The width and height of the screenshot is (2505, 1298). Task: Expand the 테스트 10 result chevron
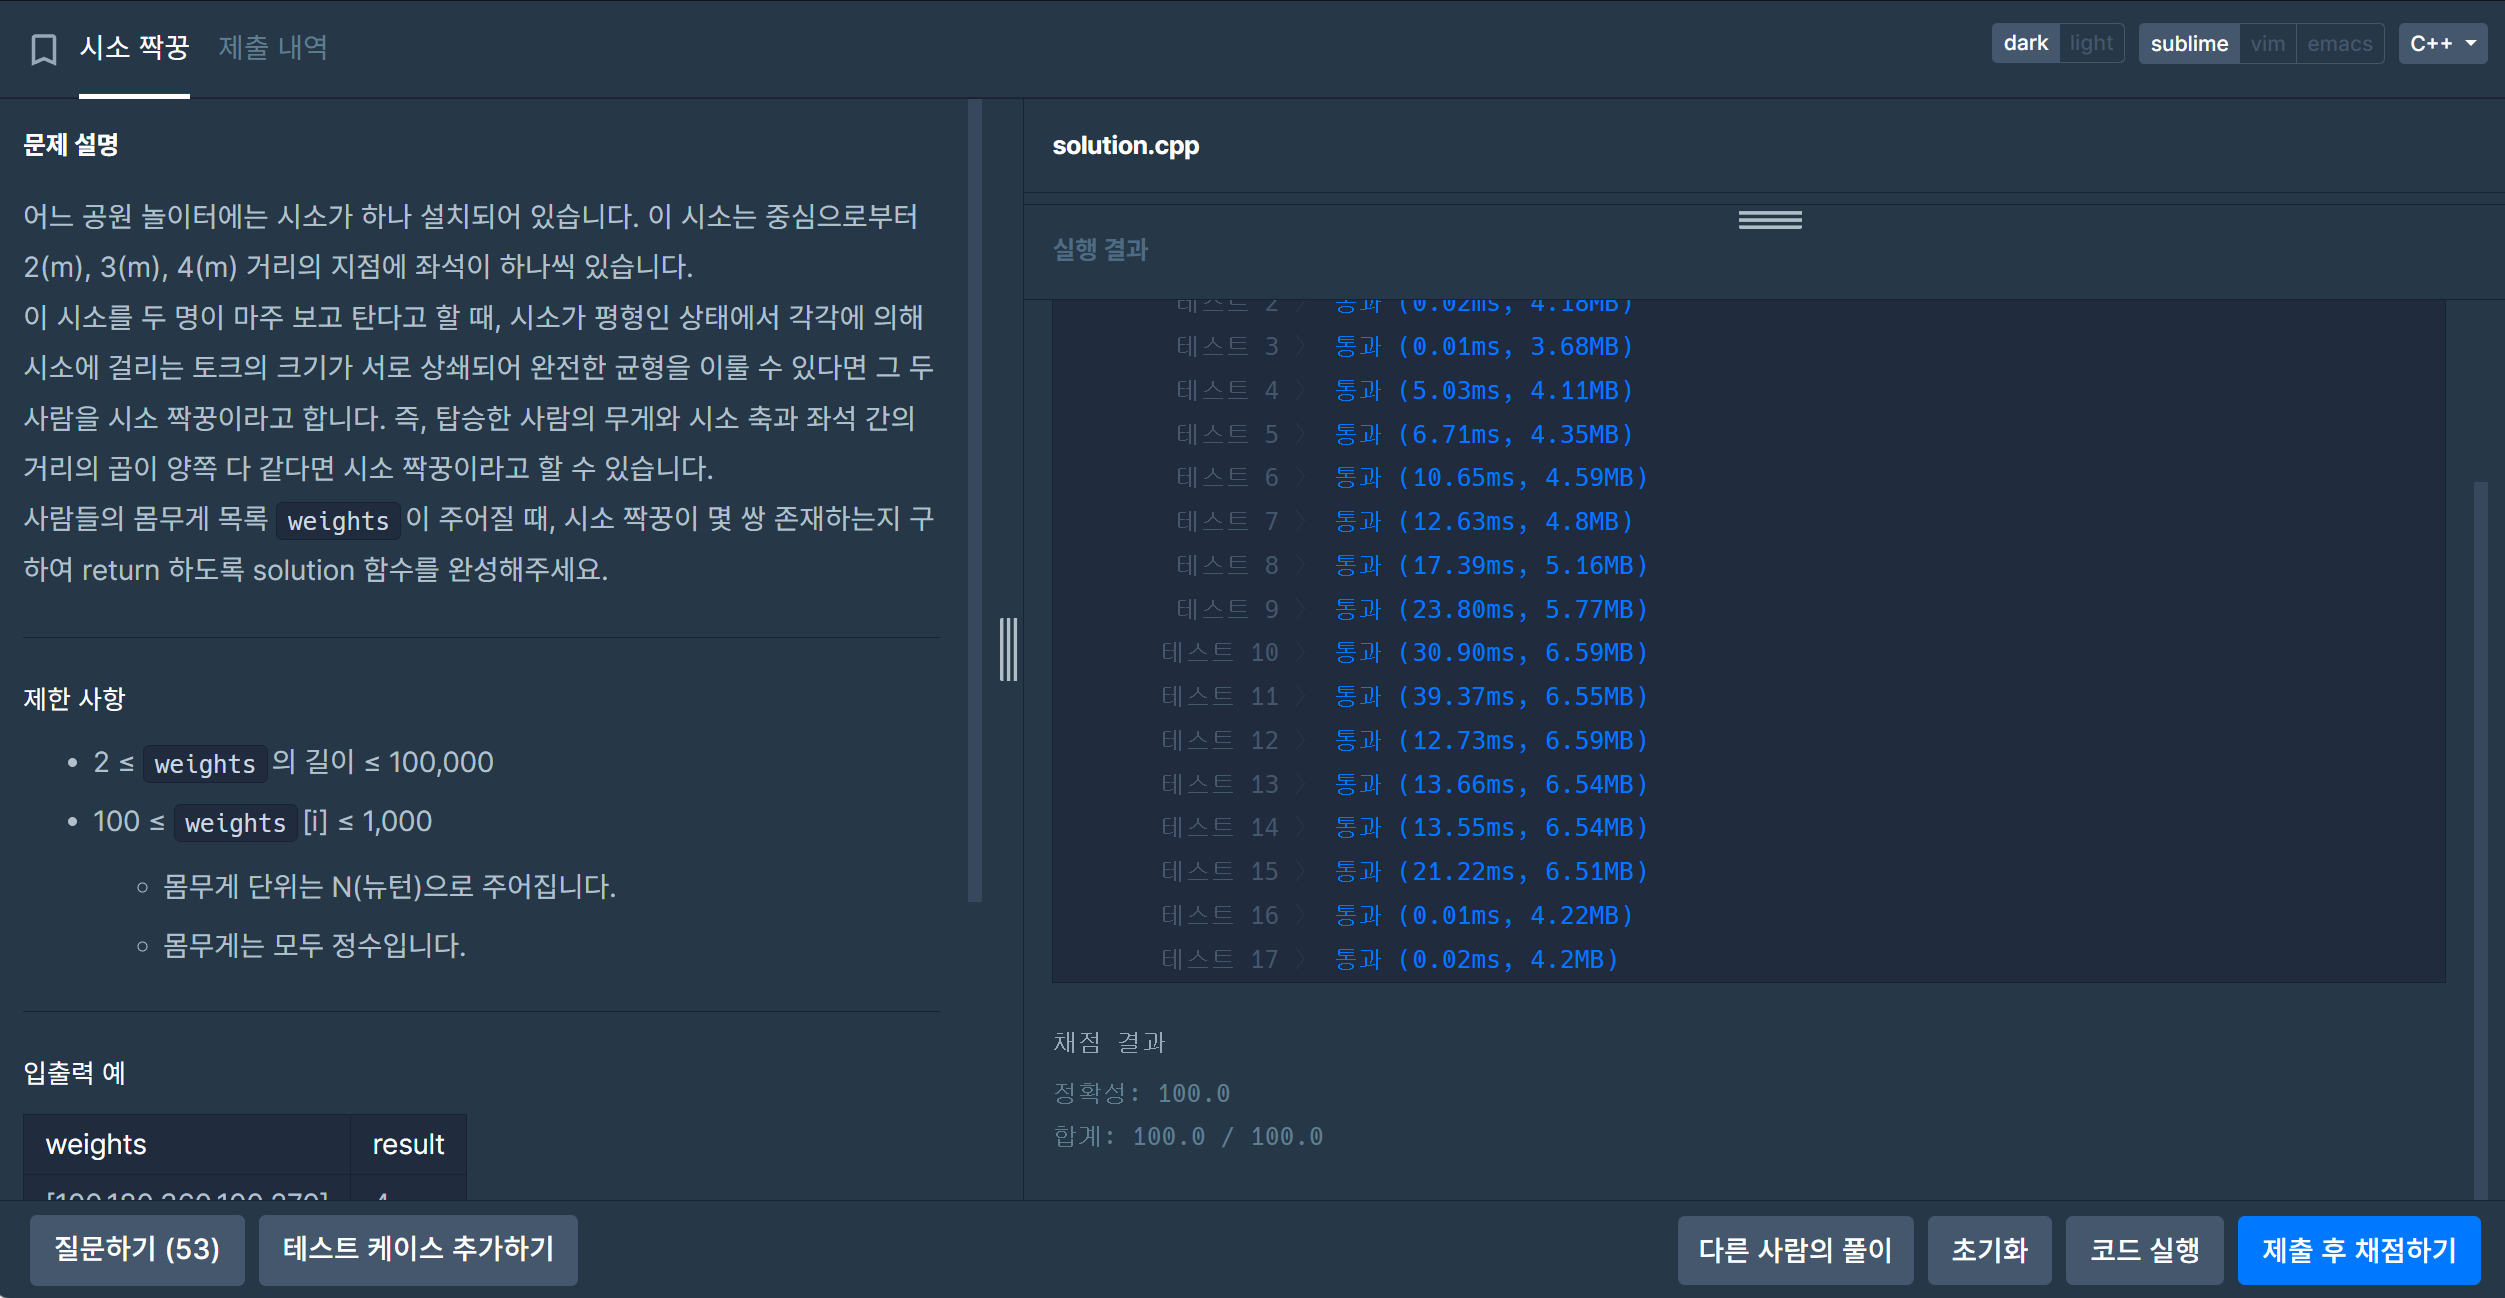[1301, 653]
